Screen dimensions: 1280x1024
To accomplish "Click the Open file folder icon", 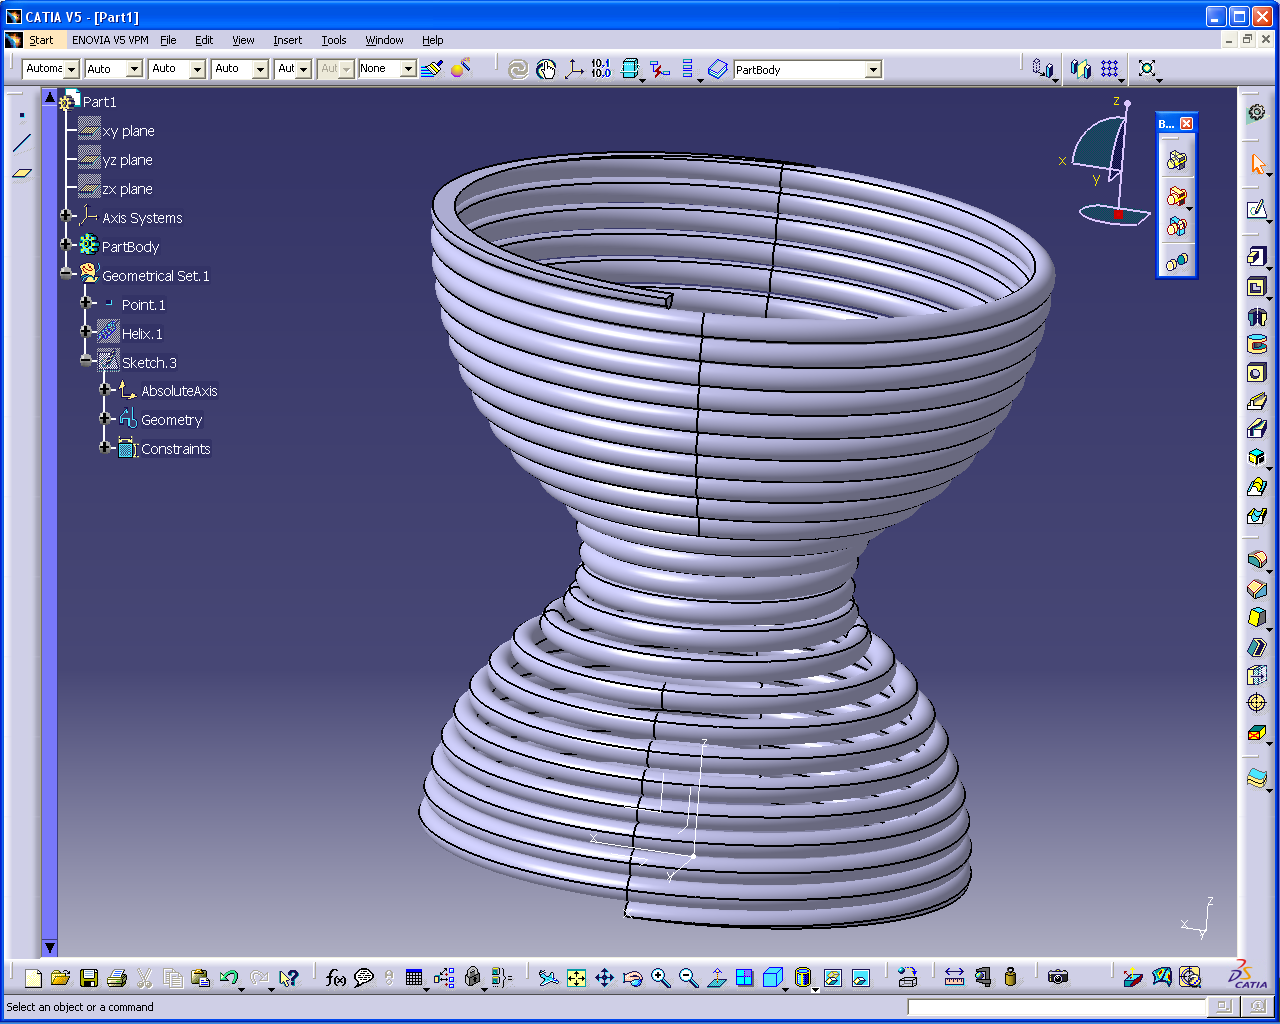I will pos(60,978).
